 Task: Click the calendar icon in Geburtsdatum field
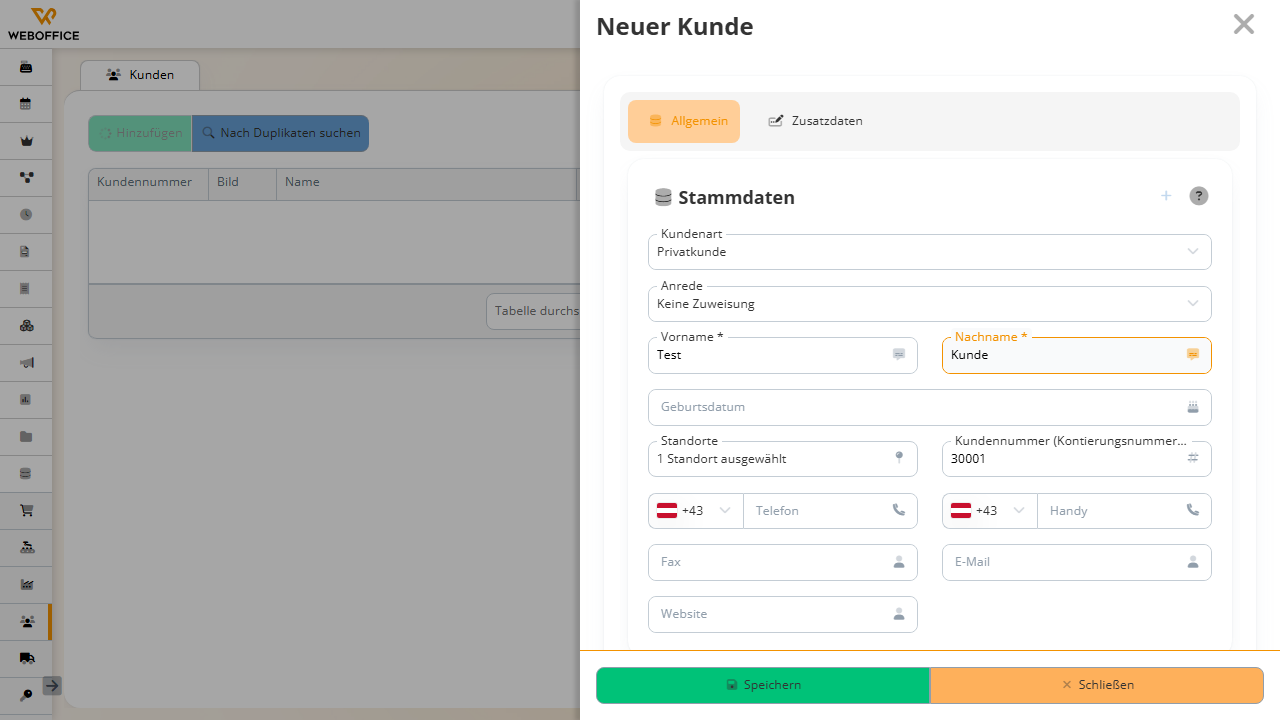(x=1192, y=407)
